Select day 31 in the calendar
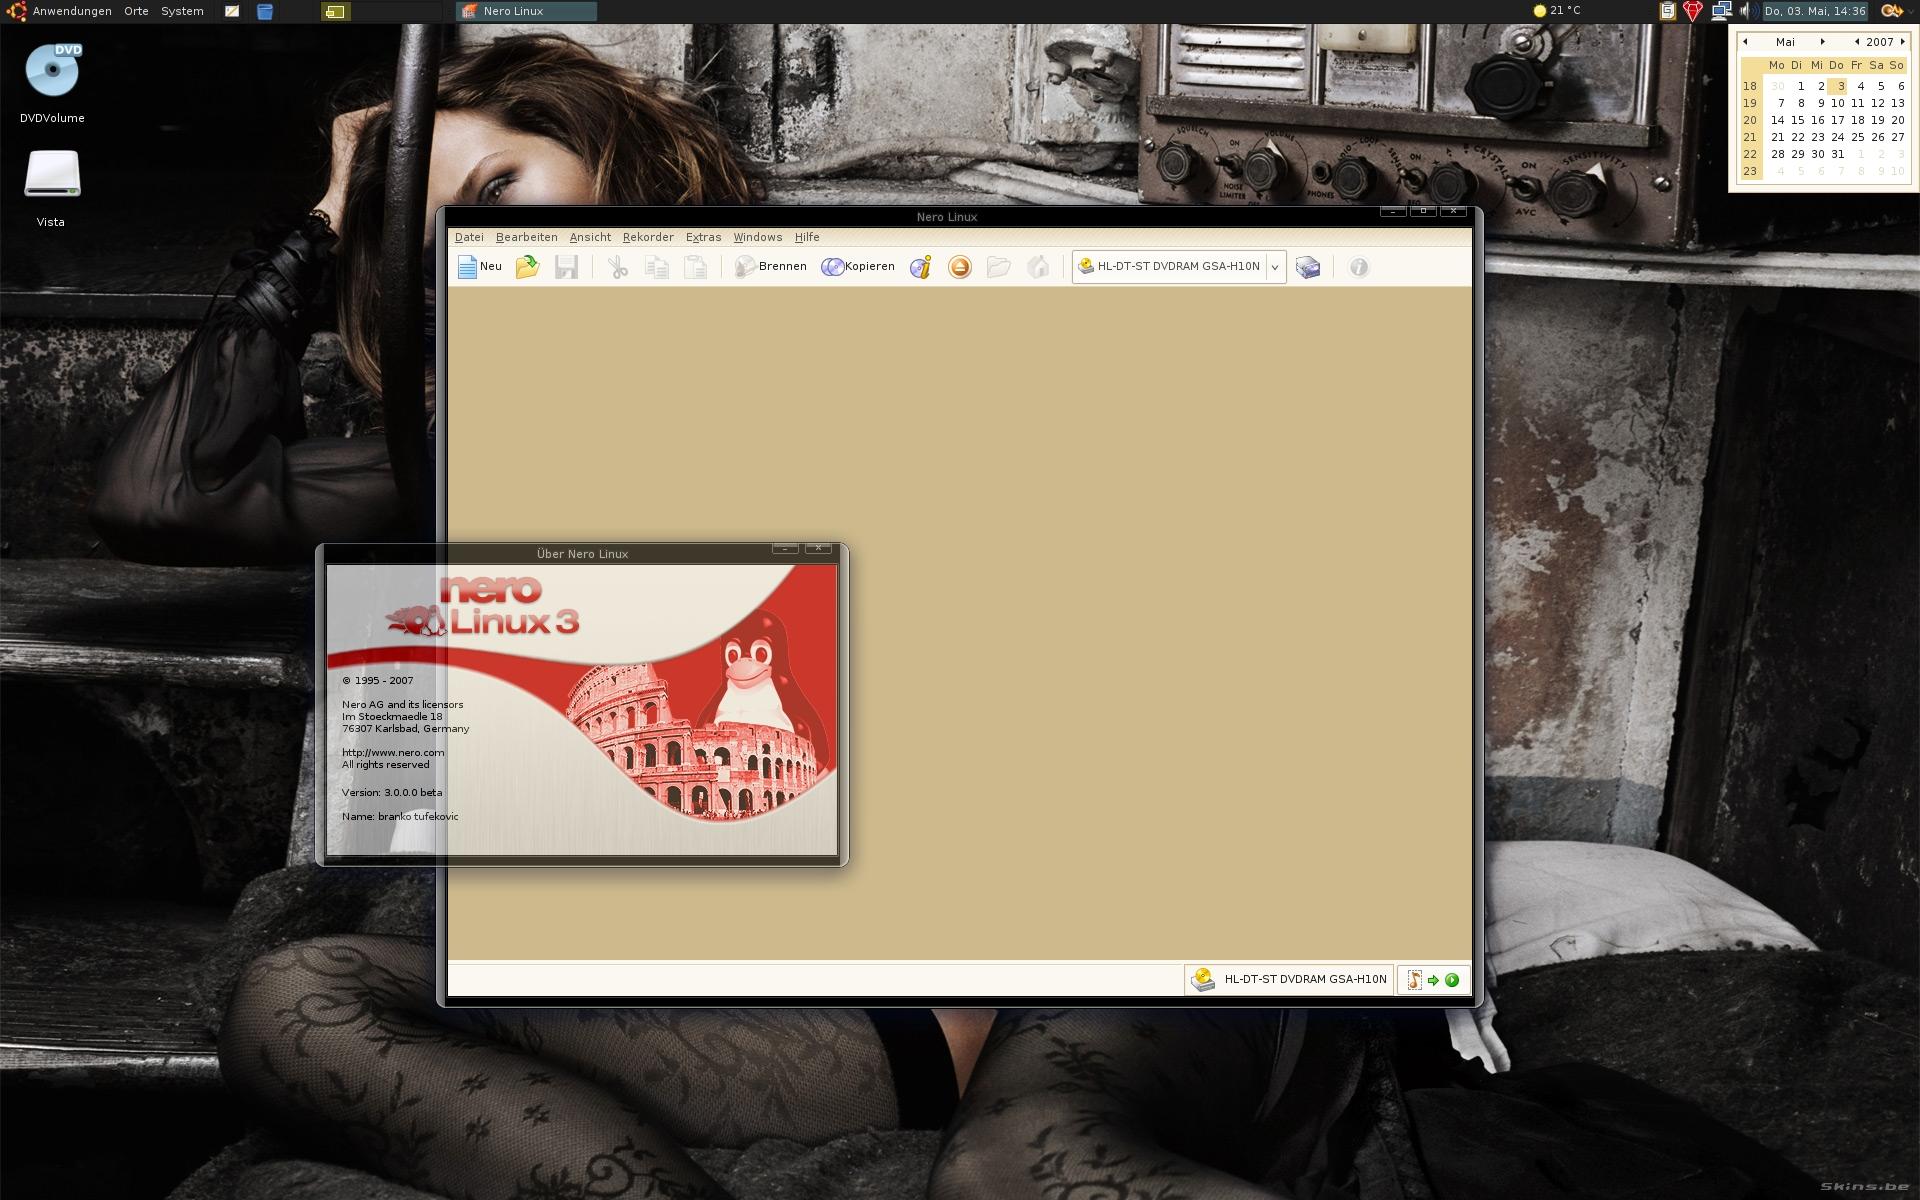The width and height of the screenshot is (1920, 1200). tap(1838, 154)
